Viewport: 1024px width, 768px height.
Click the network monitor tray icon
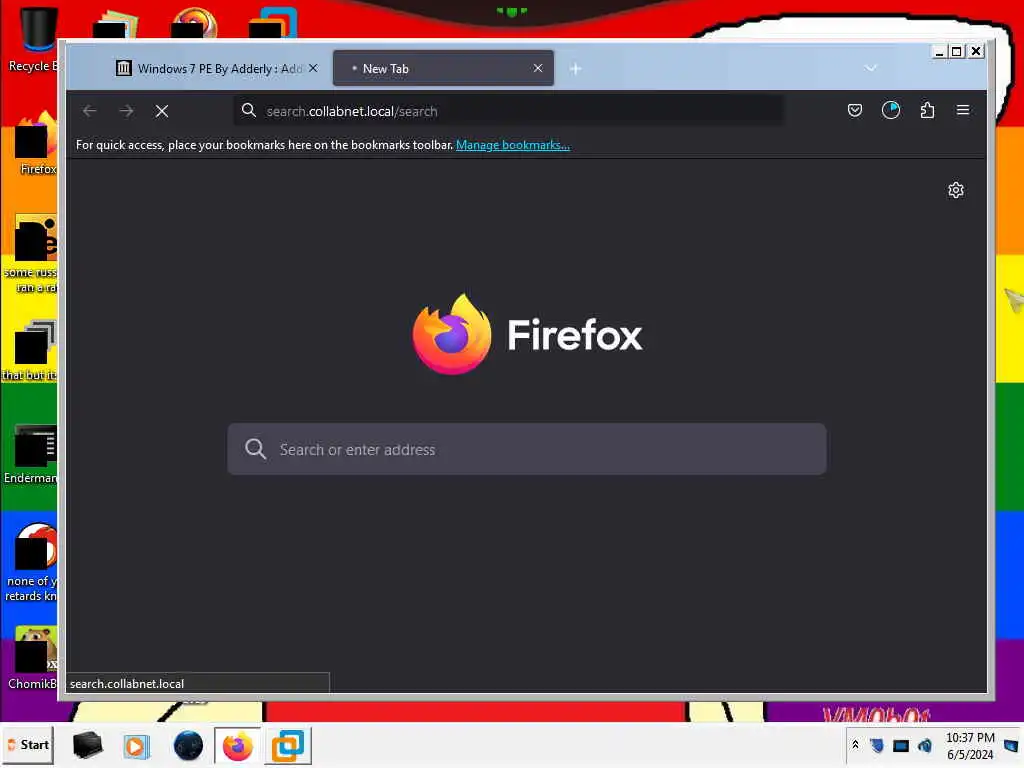901,745
